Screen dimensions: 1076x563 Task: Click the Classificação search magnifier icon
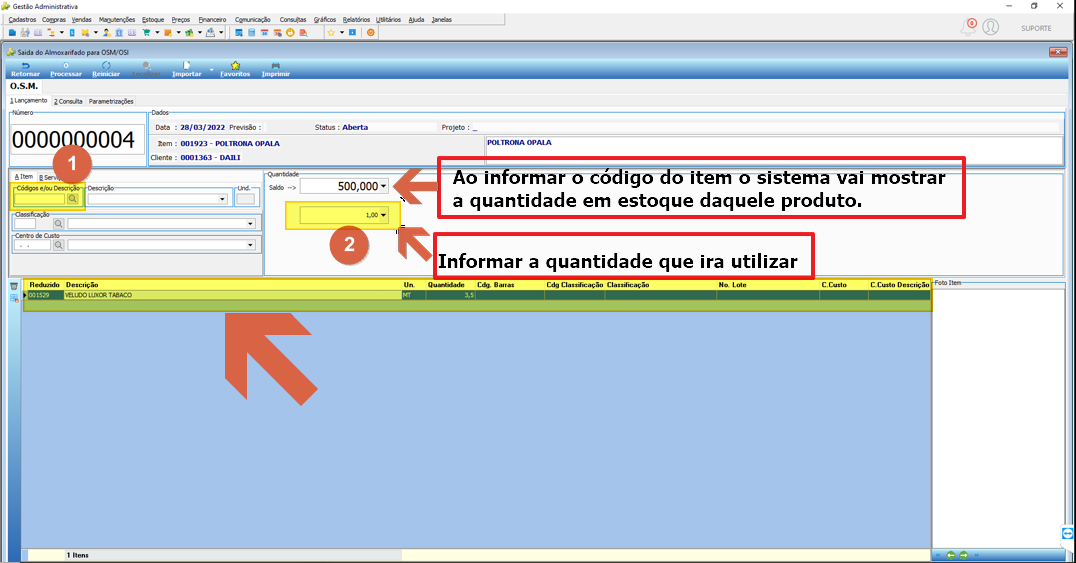[x=58, y=224]
